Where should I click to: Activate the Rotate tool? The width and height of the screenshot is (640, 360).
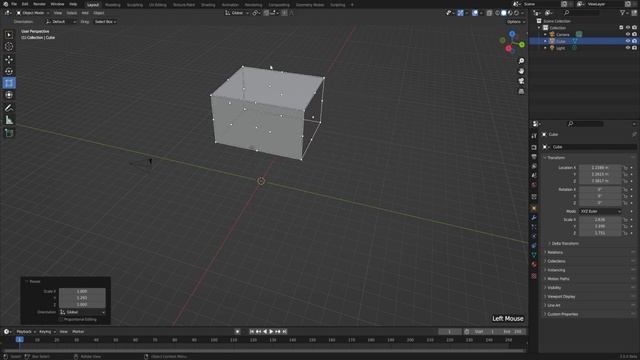pyautogui.click(x=9, y=71)
